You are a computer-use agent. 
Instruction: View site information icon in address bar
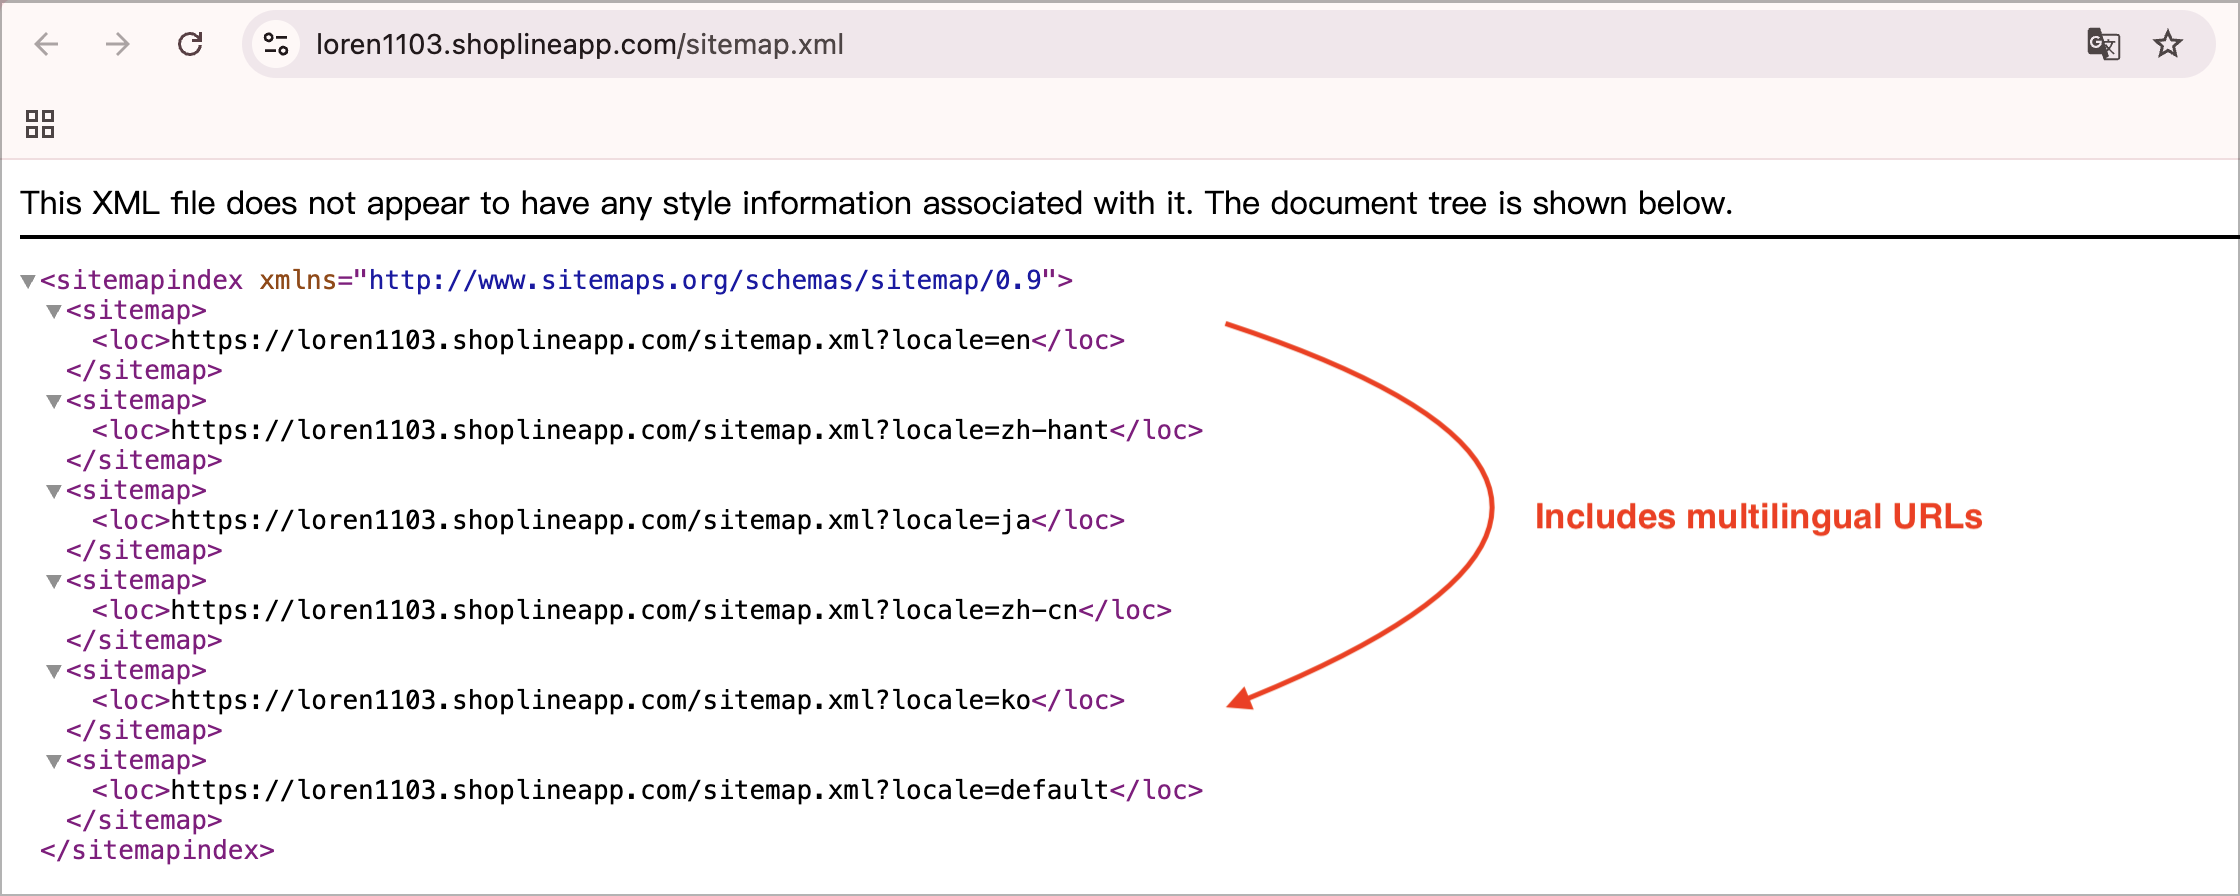tap(275, 44)
